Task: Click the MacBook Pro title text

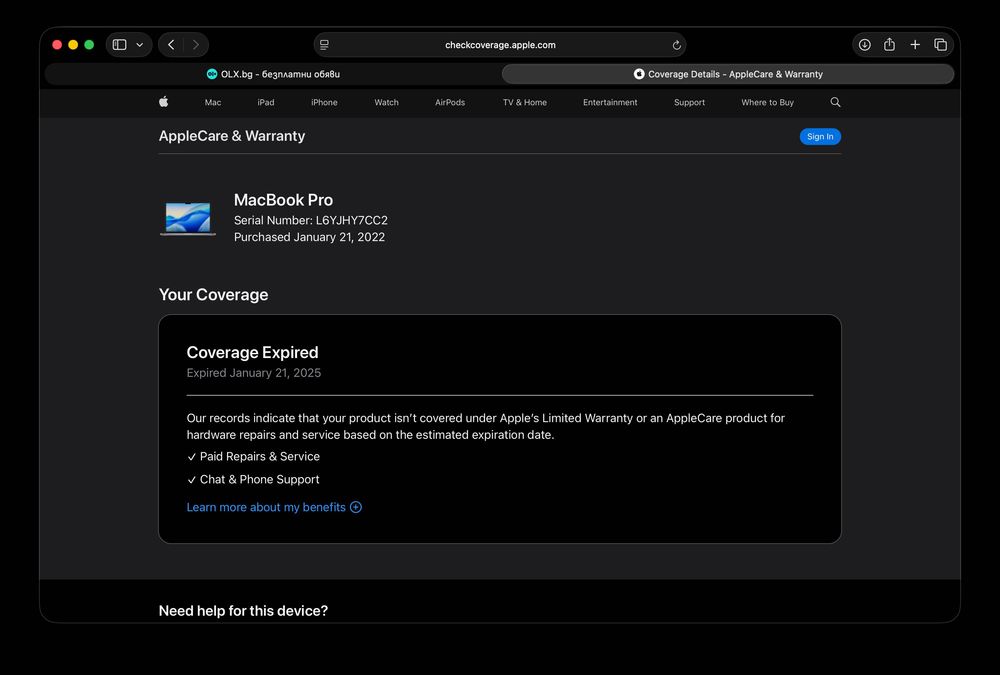Action: click(283, 200)
